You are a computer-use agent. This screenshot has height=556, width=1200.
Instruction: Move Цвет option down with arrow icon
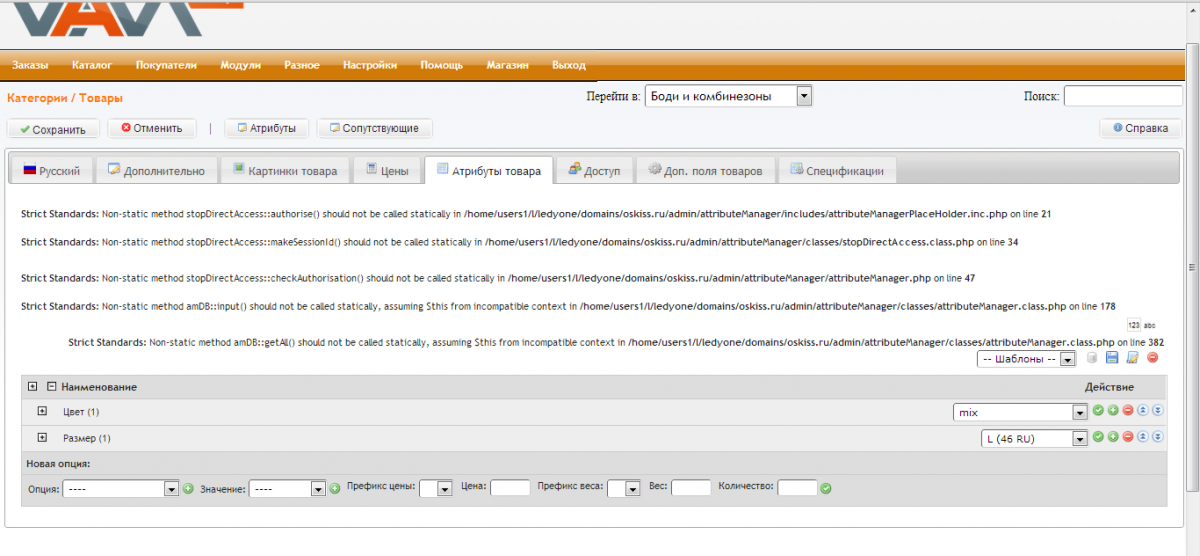(1158, 410)
